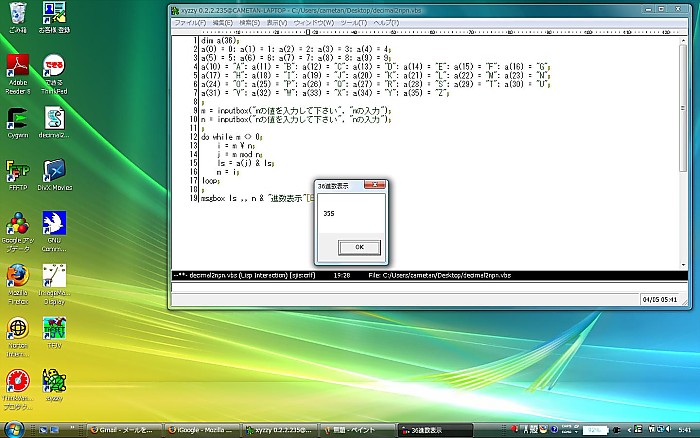700x438 pixels.
Task: Open the Recycle Bin (ごみ箱) desktop icon
Action: 18,17
